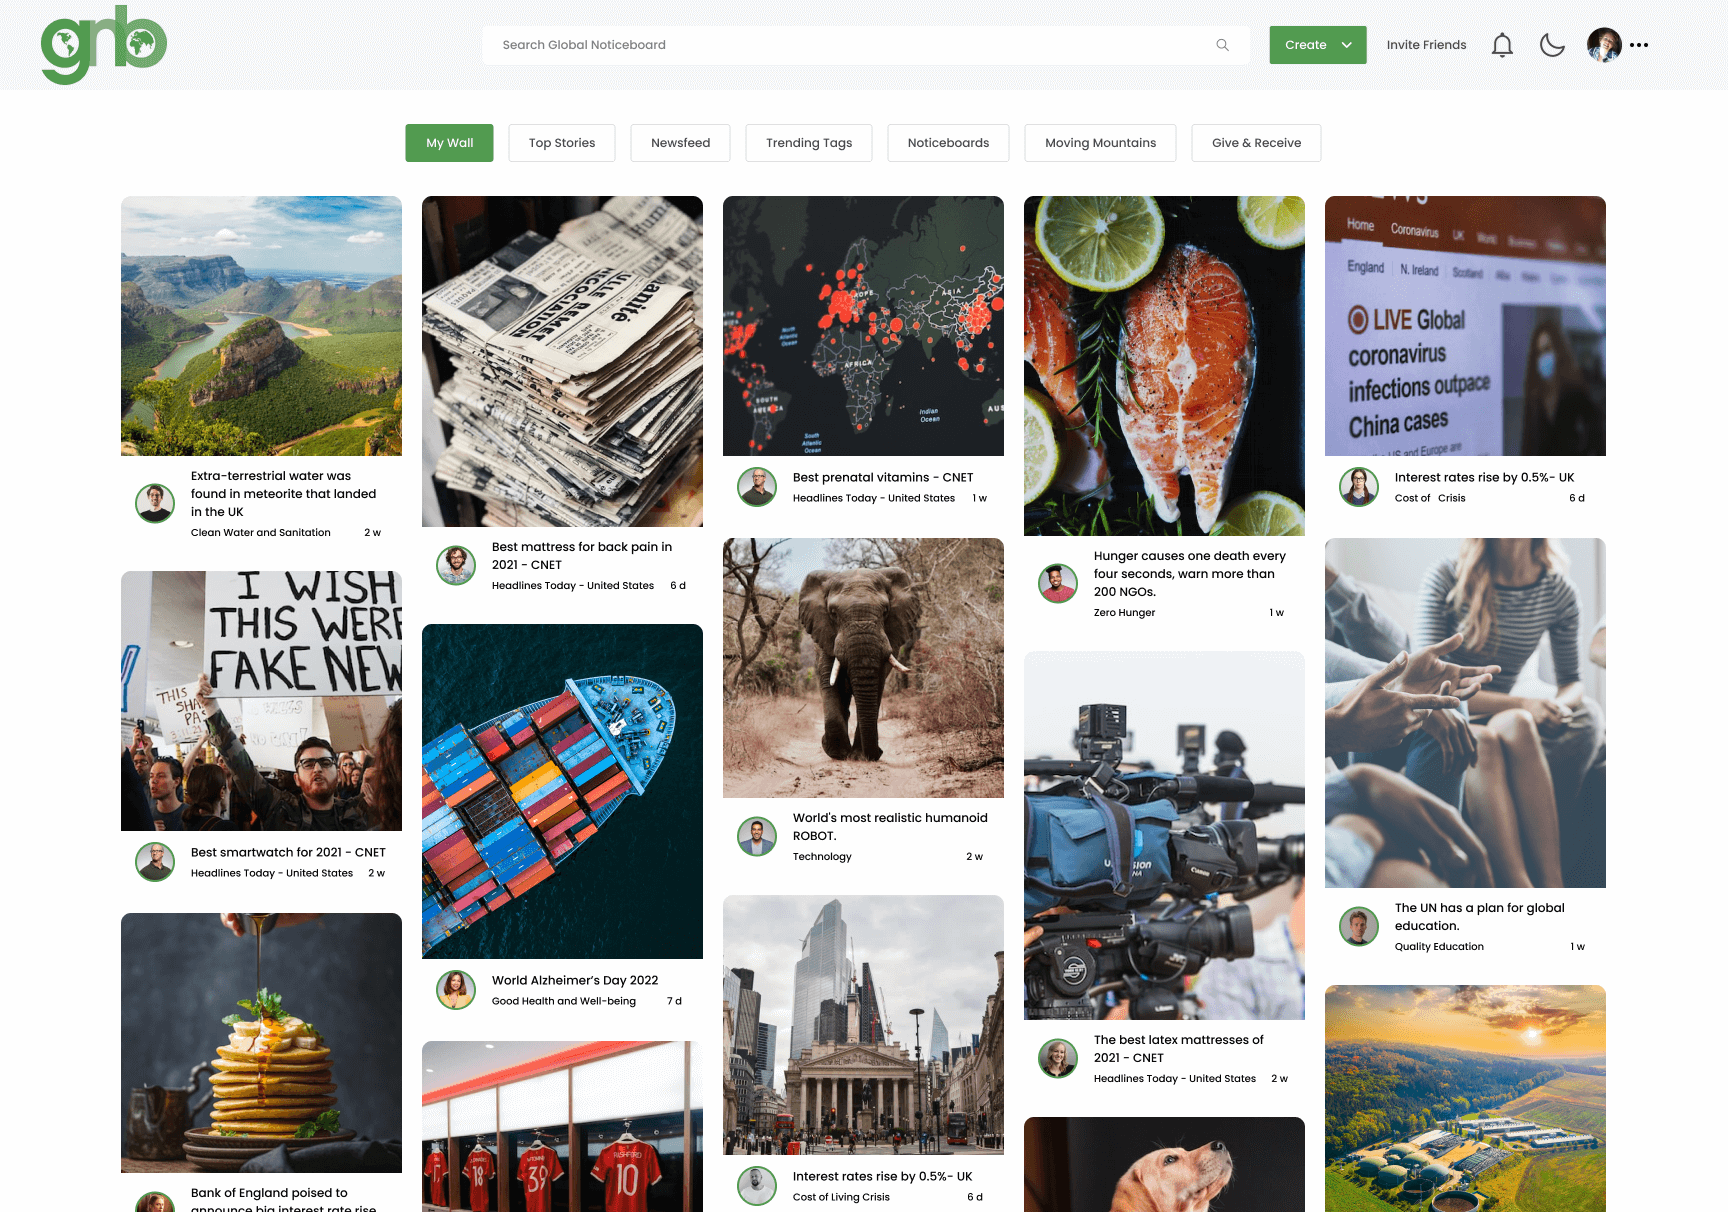Toggle dark mode with moon icon

coord(1551,45)
